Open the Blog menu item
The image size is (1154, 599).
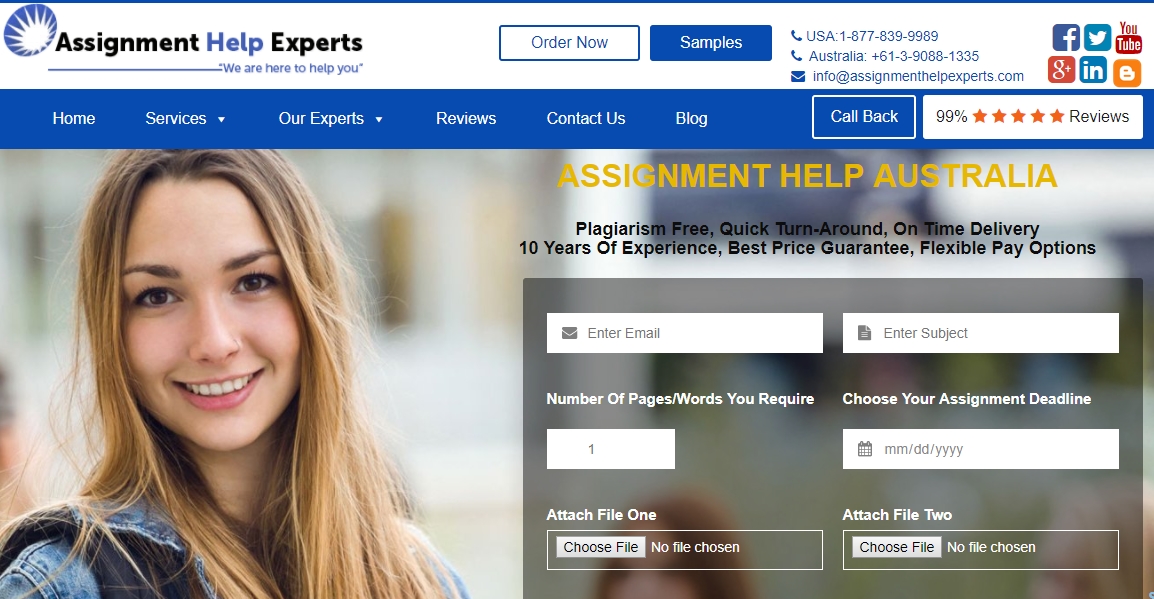pos(691,118)
